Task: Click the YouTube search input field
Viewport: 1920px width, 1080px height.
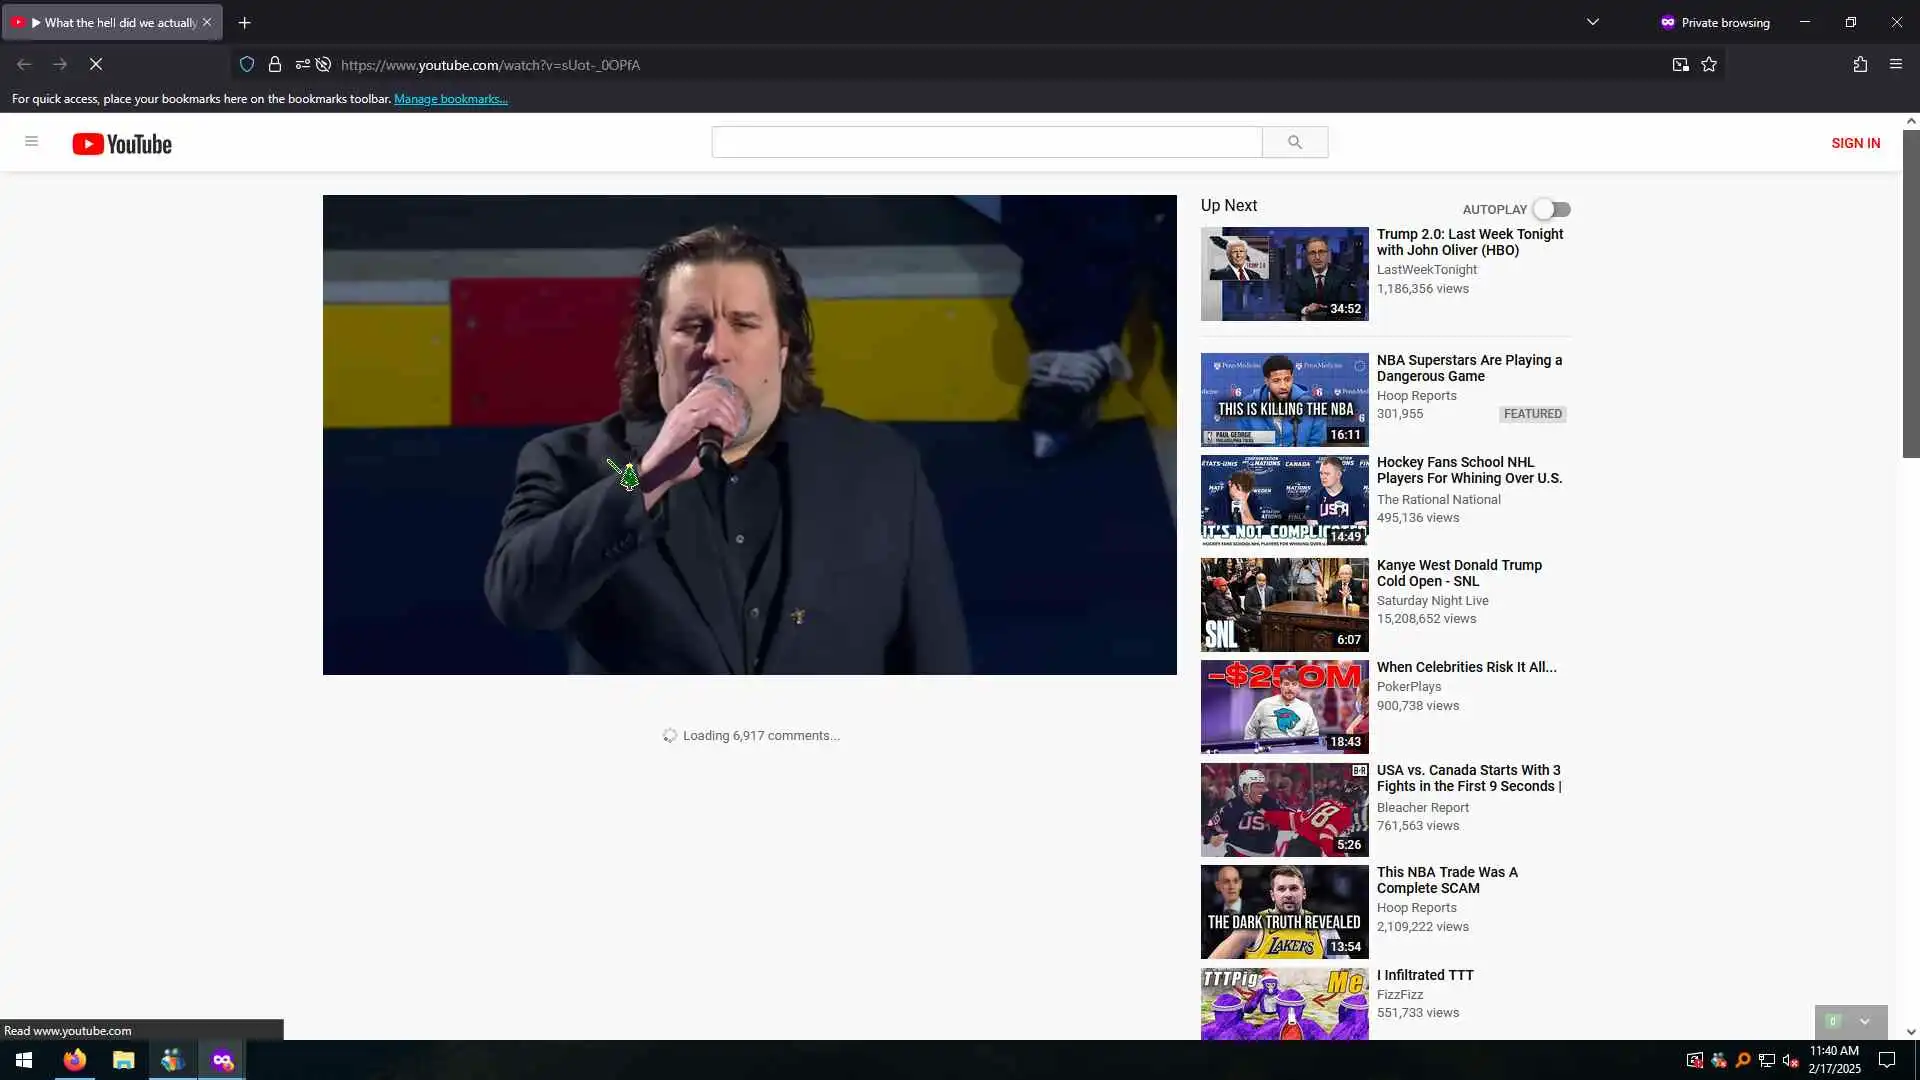Action: [x=986, y=142]
